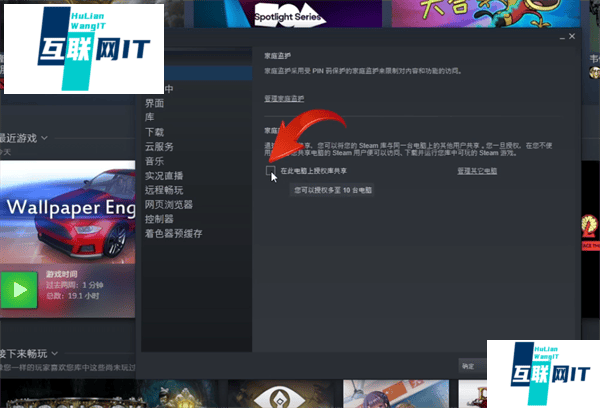
Task: Expand the 最近游戏 dropdown chevron
Action: coord(44,137)
